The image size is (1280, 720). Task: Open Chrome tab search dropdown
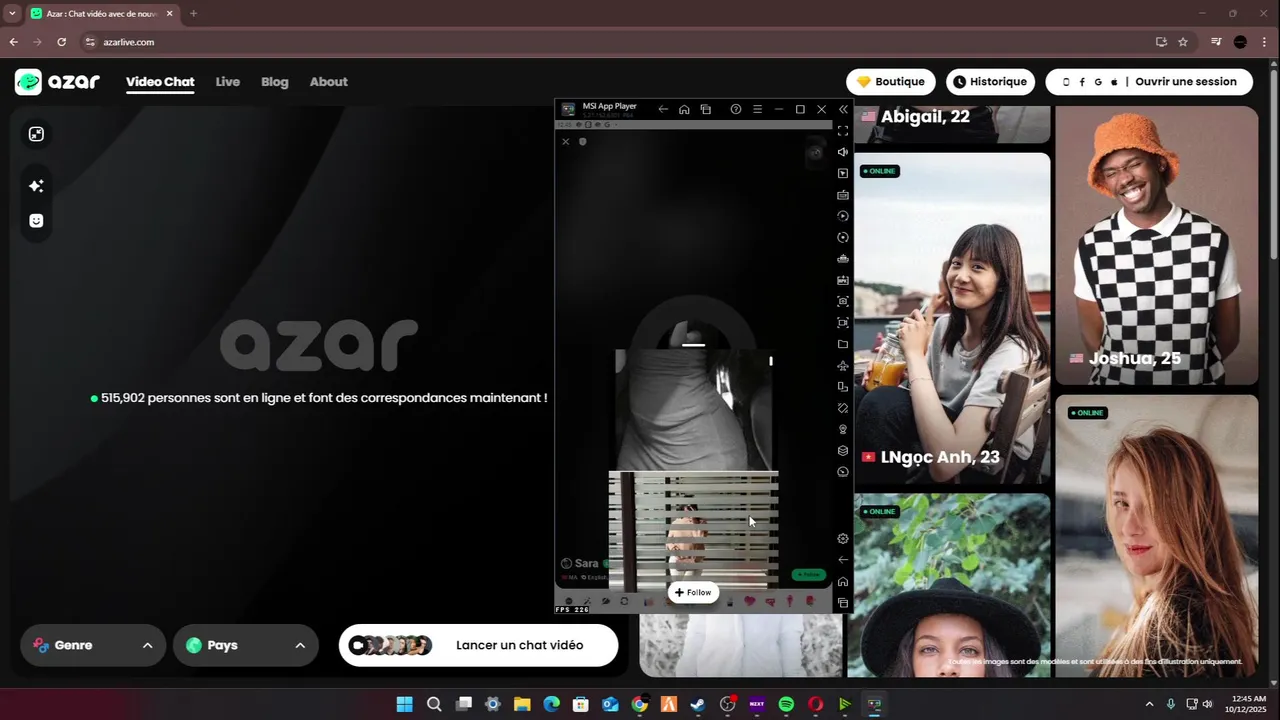point(12,14)
